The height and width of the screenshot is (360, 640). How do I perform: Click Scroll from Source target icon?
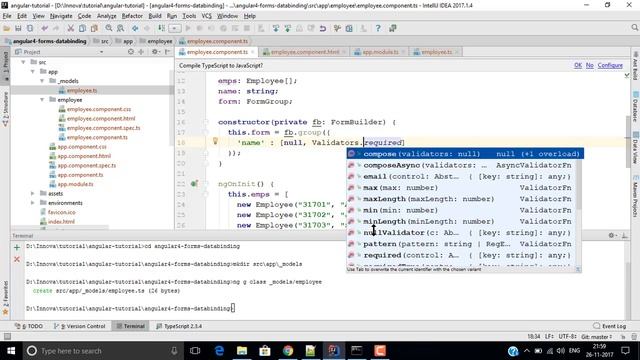131,52
